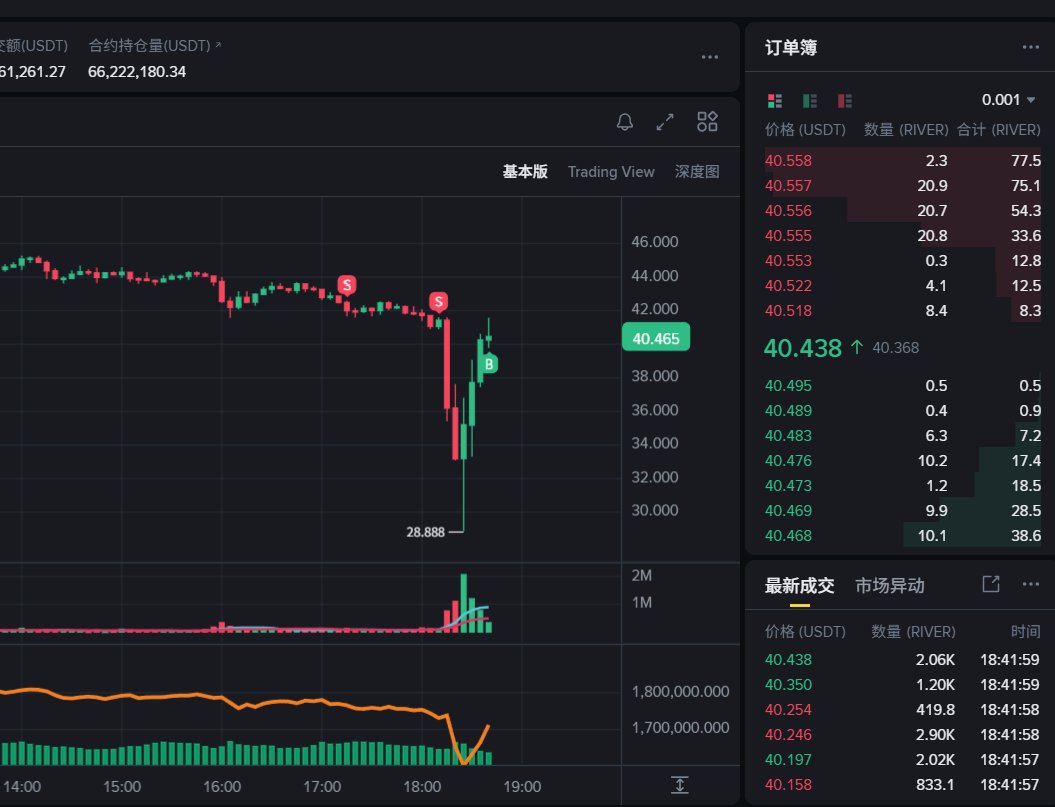Image resolution: width=1055 pixels, height=807 pixels.
Task: Click the 40.246 trade row price
Action: pyautogui.click(x=789, y=735)
